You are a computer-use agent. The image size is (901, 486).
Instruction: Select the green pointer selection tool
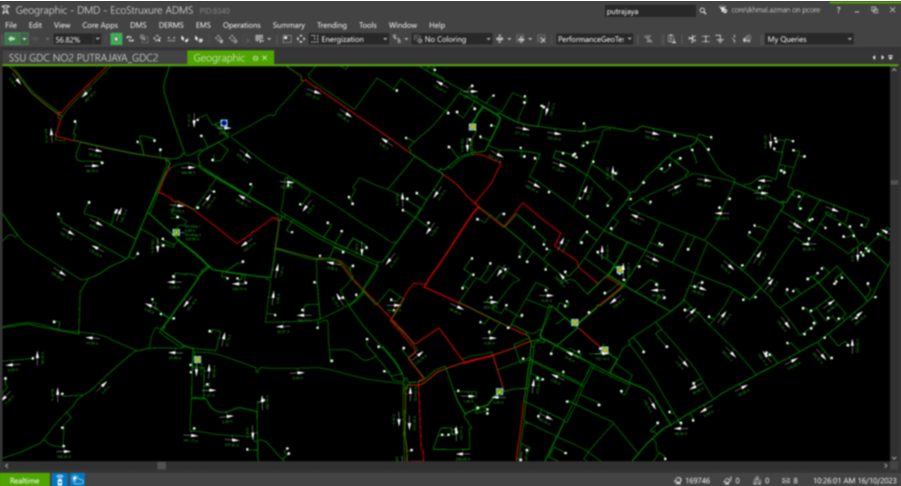click(116, 39)
